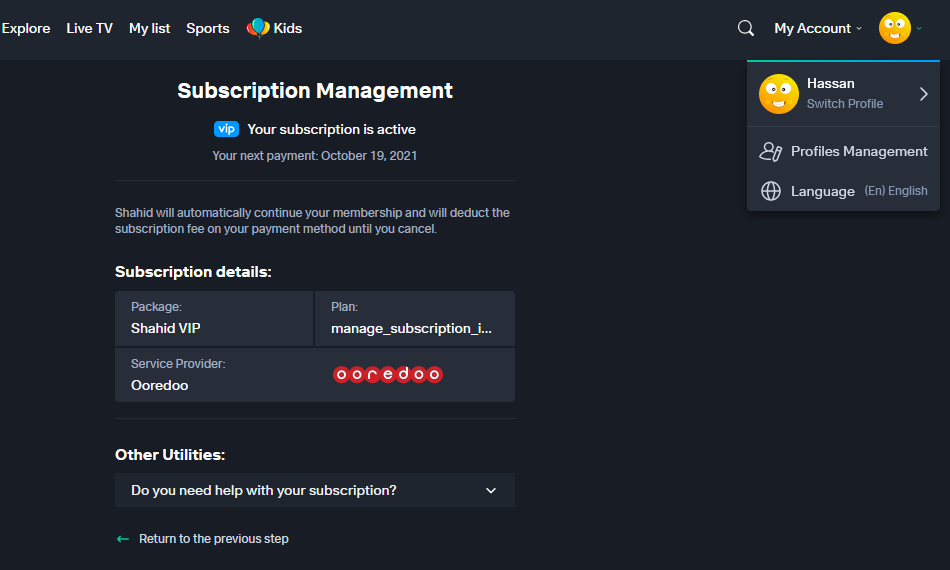Open the search magnifier icon
Screen dimensions: 950x570
pos(746,28)
